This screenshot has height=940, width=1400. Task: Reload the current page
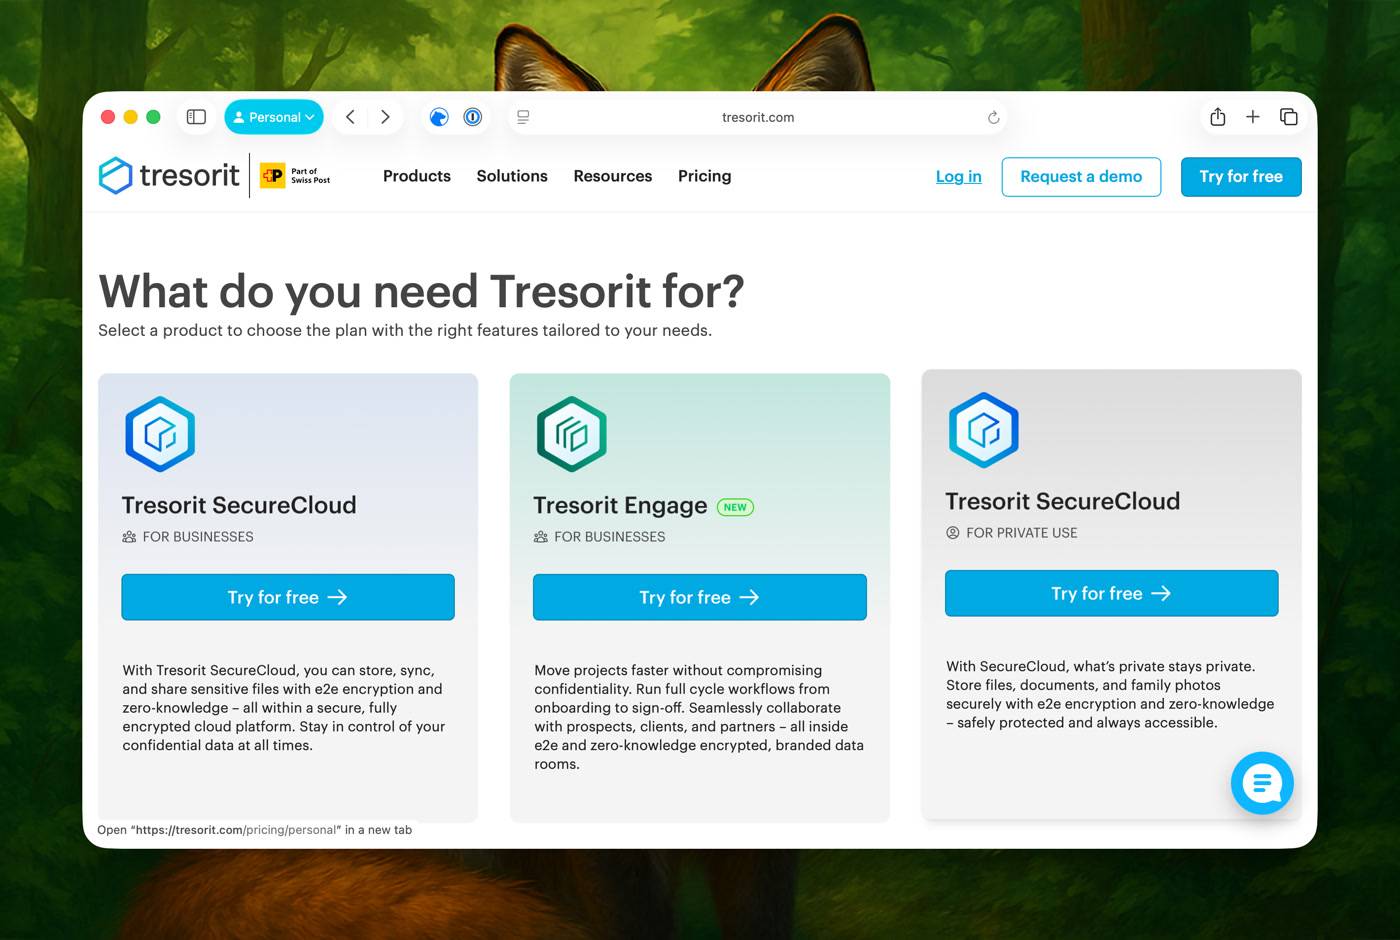(x=993, y=117)
